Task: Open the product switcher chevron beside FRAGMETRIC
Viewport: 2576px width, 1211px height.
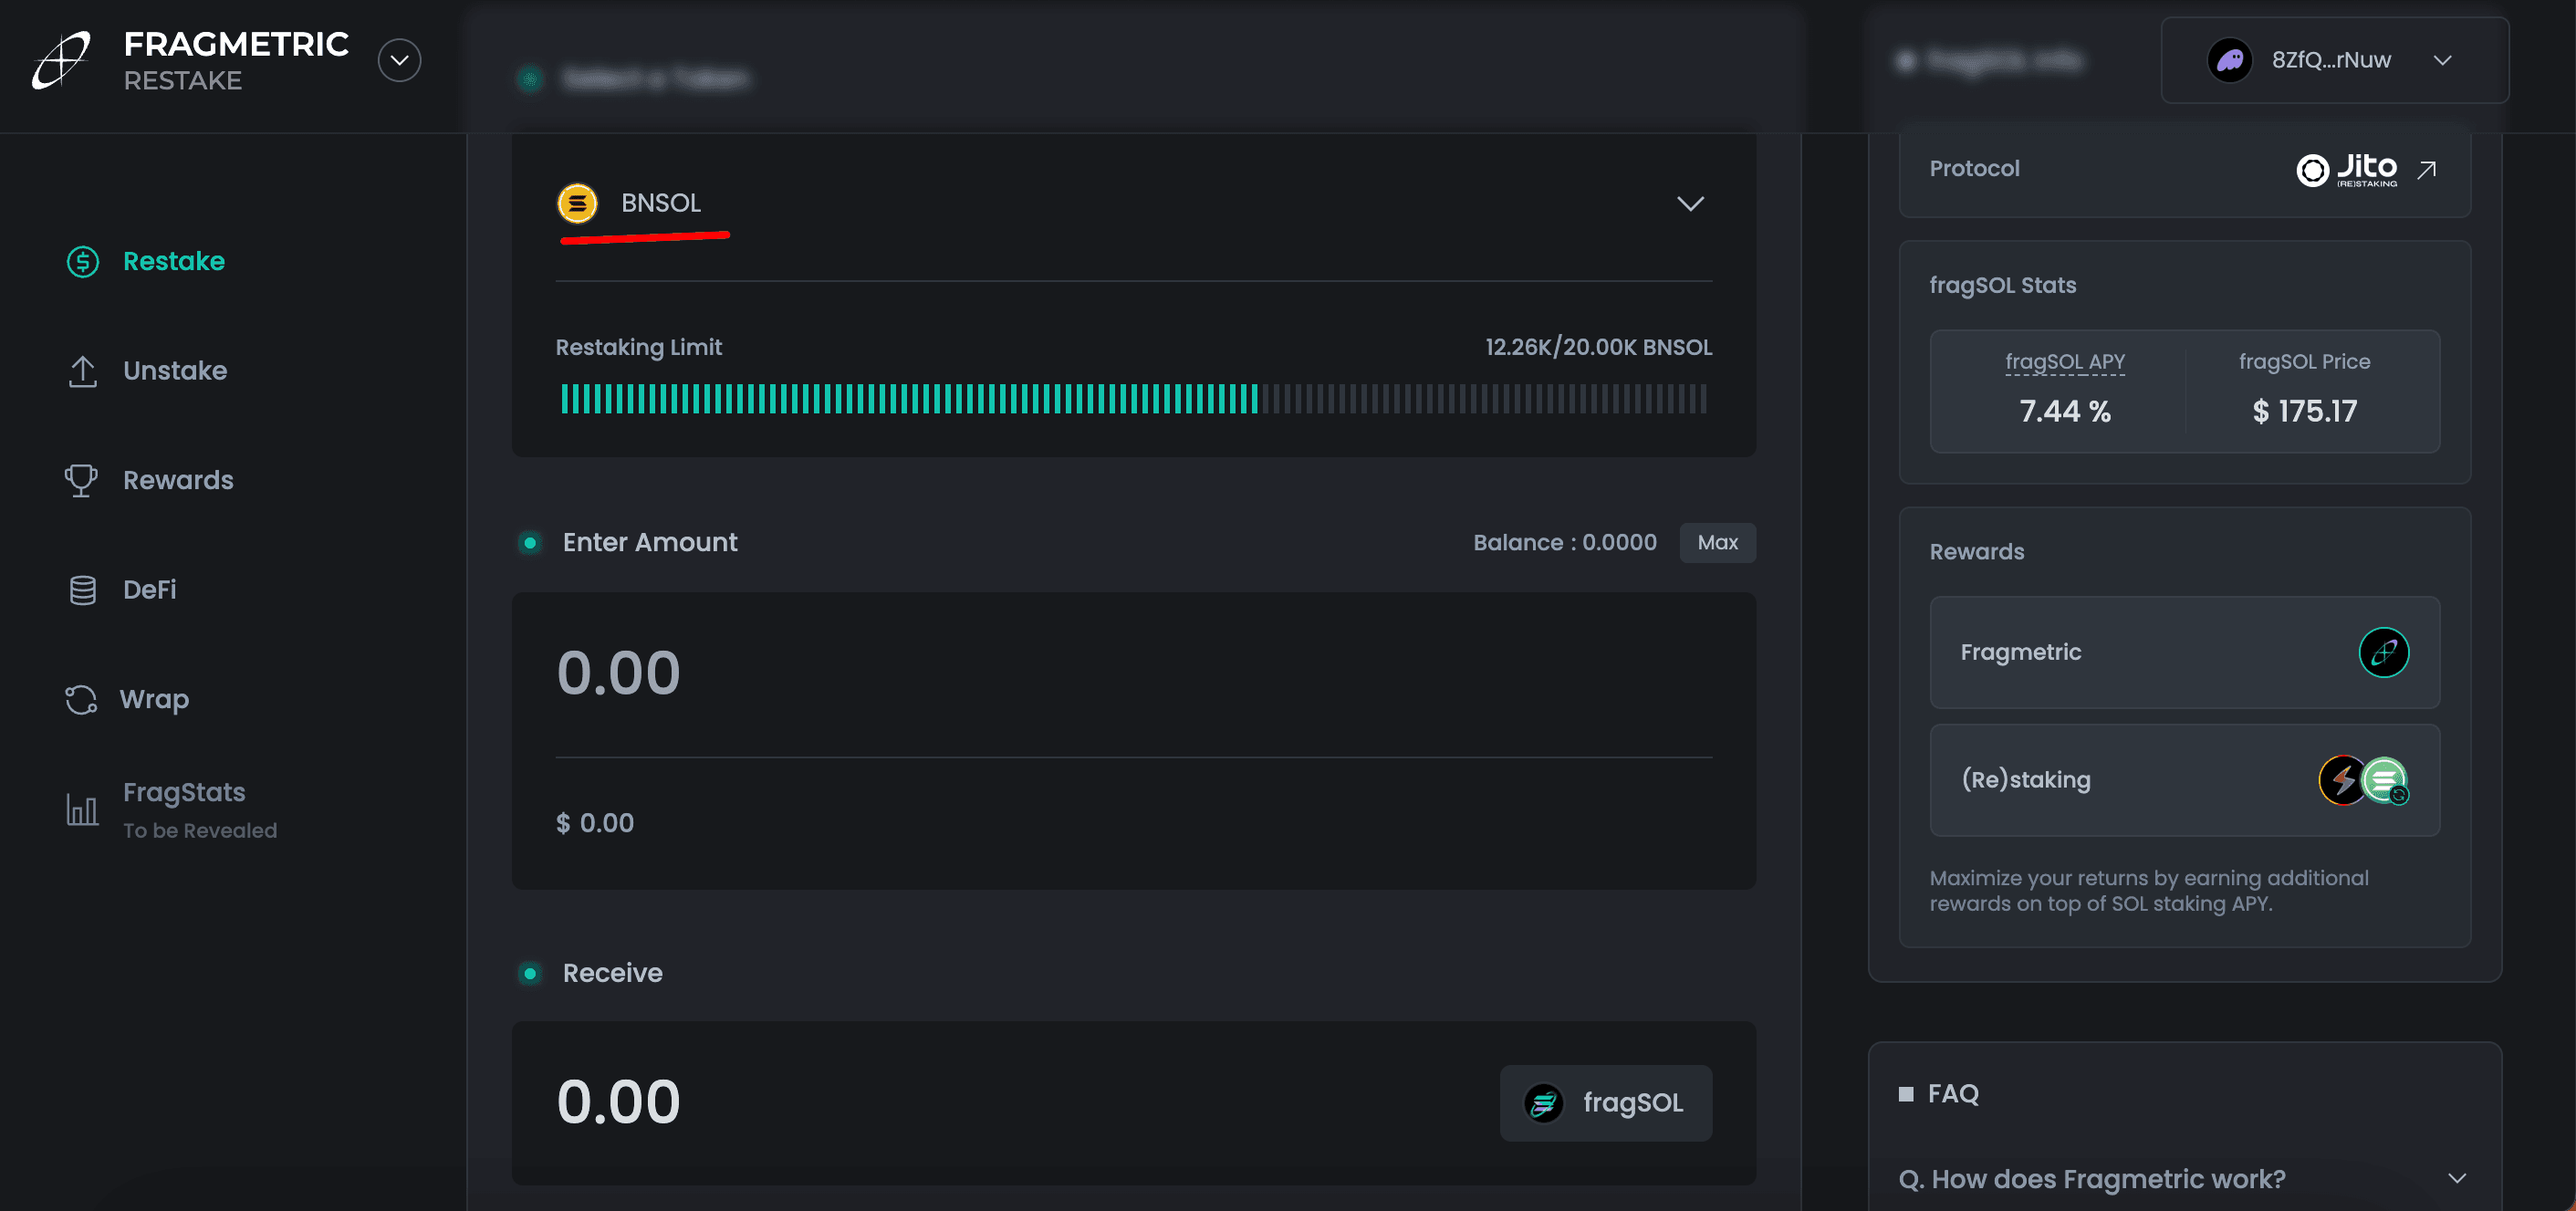Action: coord(399,60)
